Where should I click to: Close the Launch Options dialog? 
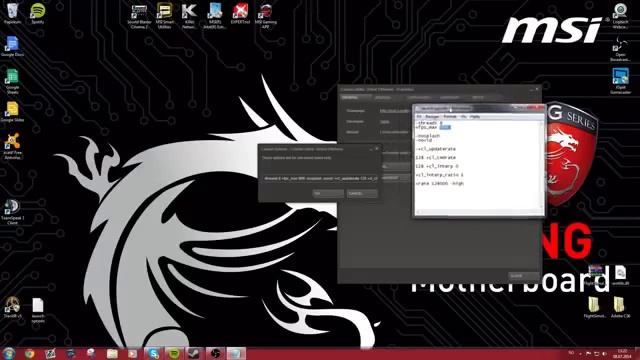pos(376,149)
